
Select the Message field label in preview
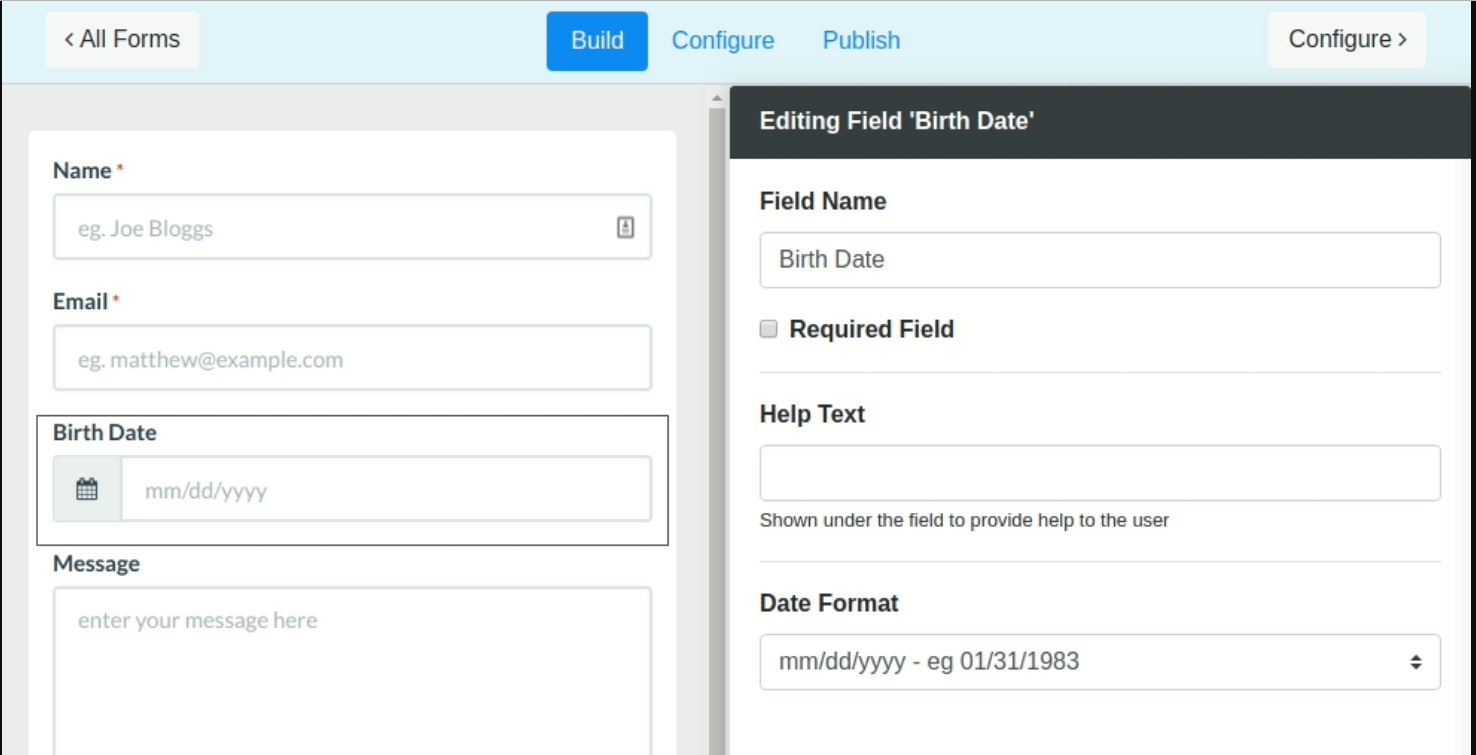point(96,564)
